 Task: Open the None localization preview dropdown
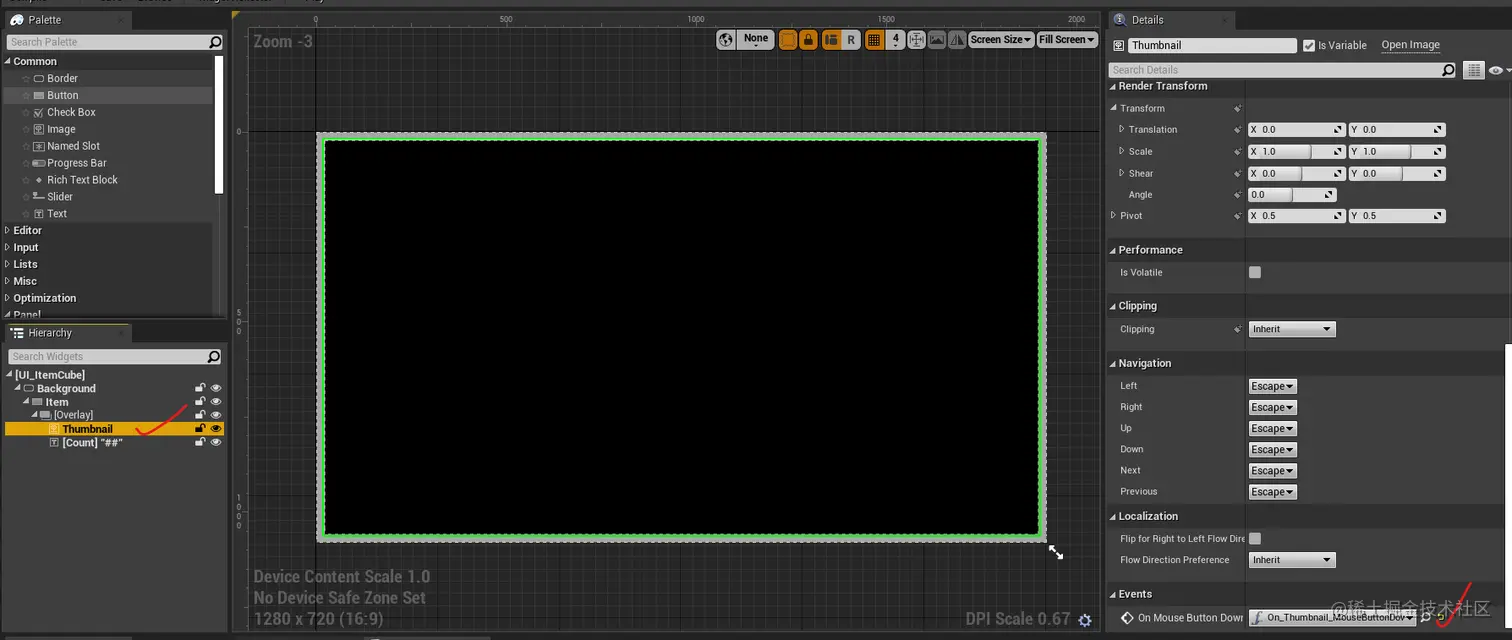756,40
